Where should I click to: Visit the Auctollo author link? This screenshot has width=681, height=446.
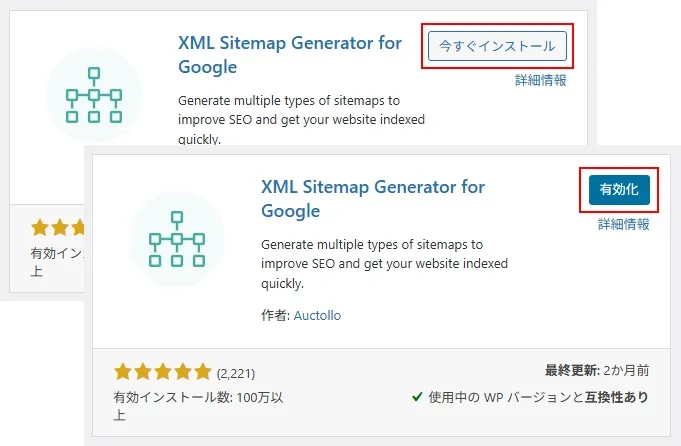(x=317, y=315)
